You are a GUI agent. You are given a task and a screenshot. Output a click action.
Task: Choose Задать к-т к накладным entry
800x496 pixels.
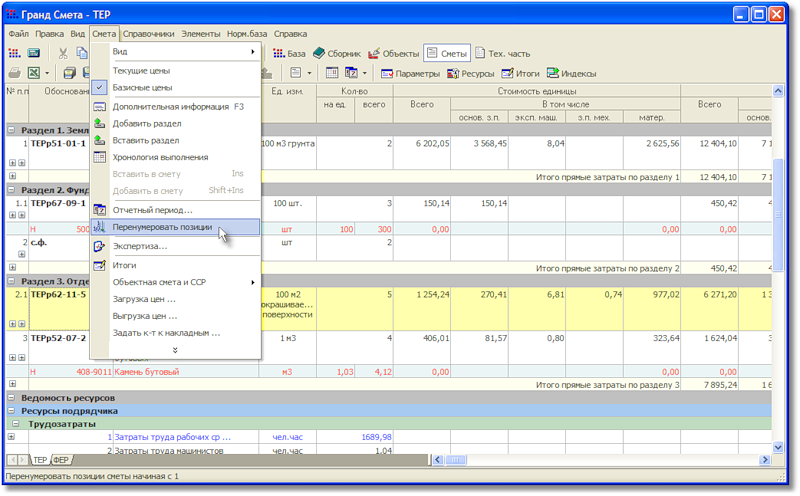[176, 333]
